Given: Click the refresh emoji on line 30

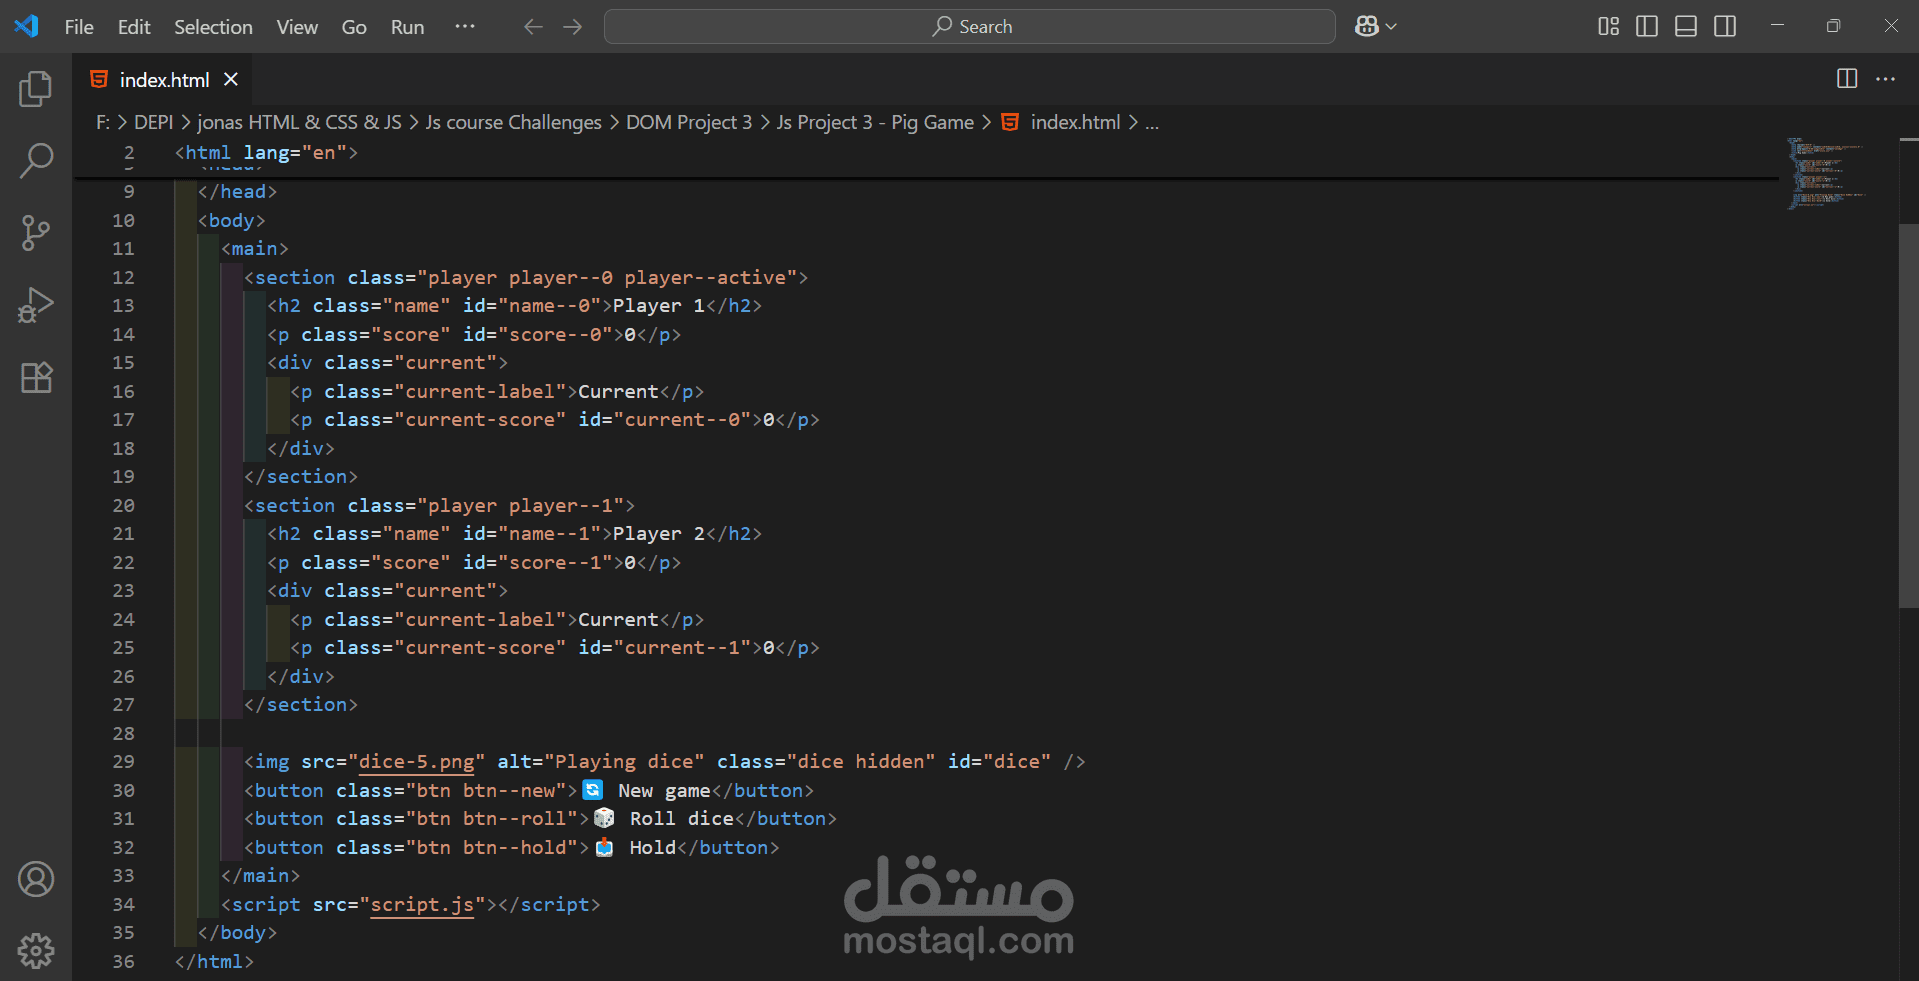Looking at the screenshot, I should [593, 790].
